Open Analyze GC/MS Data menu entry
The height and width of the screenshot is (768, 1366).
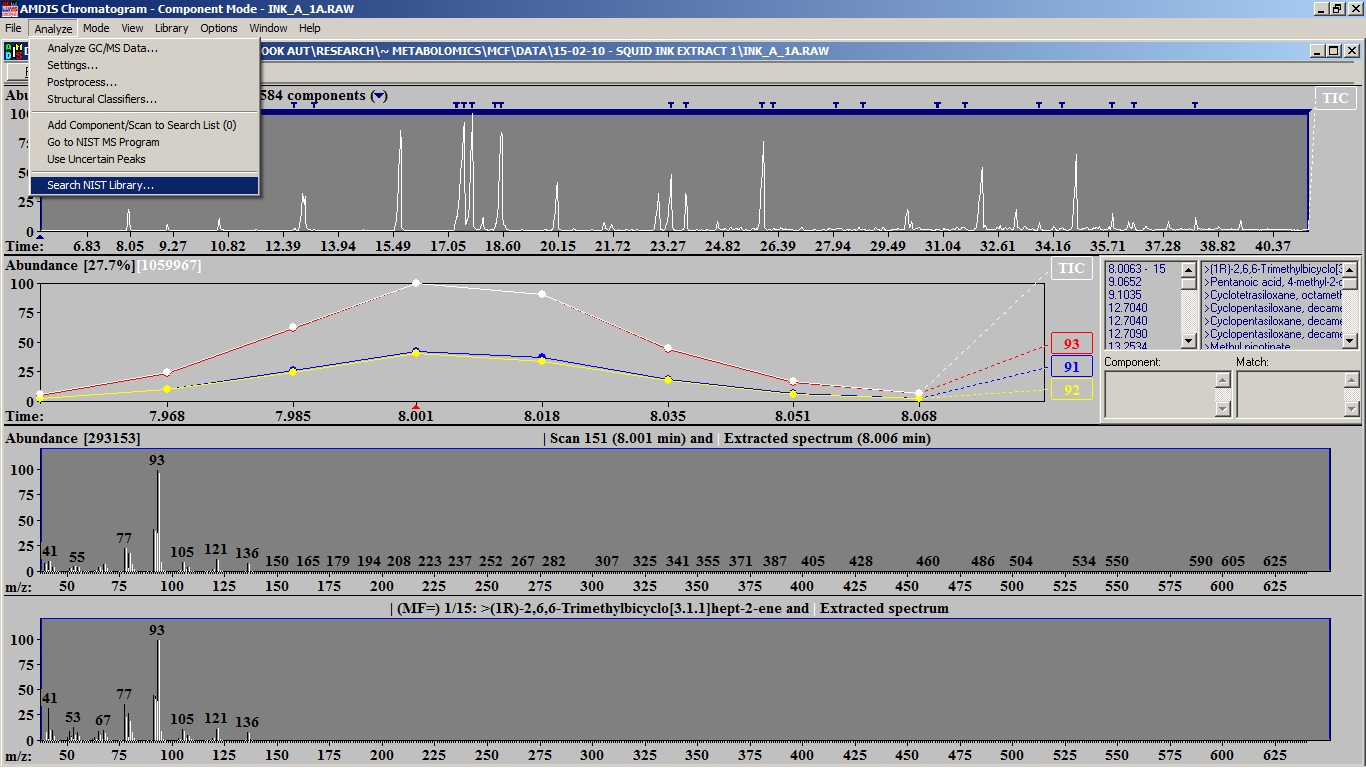coord(102,48)
